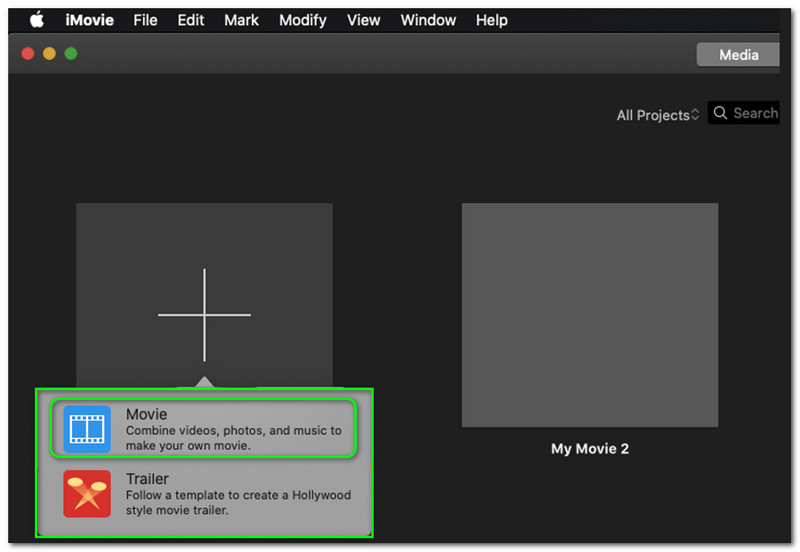Click 'Combine videos, photos, and music' description
The width and height of the screenshot is (800, 552).
point(234,438)
